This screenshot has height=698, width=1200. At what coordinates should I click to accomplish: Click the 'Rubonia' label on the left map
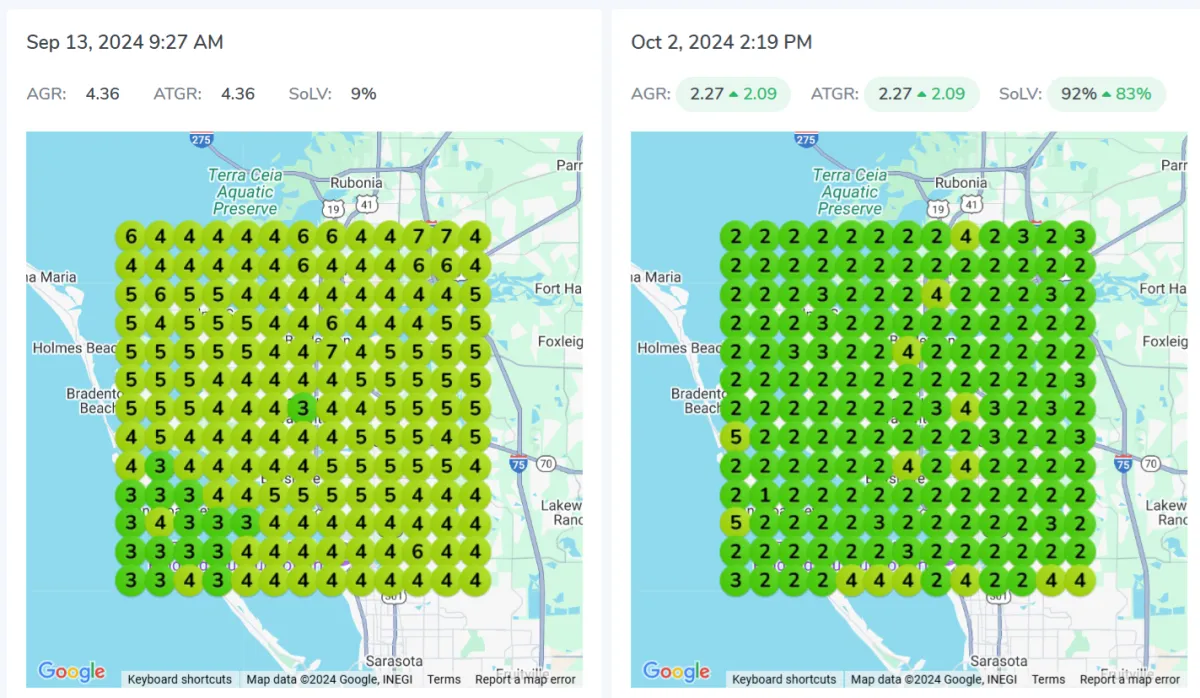(357, 183)
